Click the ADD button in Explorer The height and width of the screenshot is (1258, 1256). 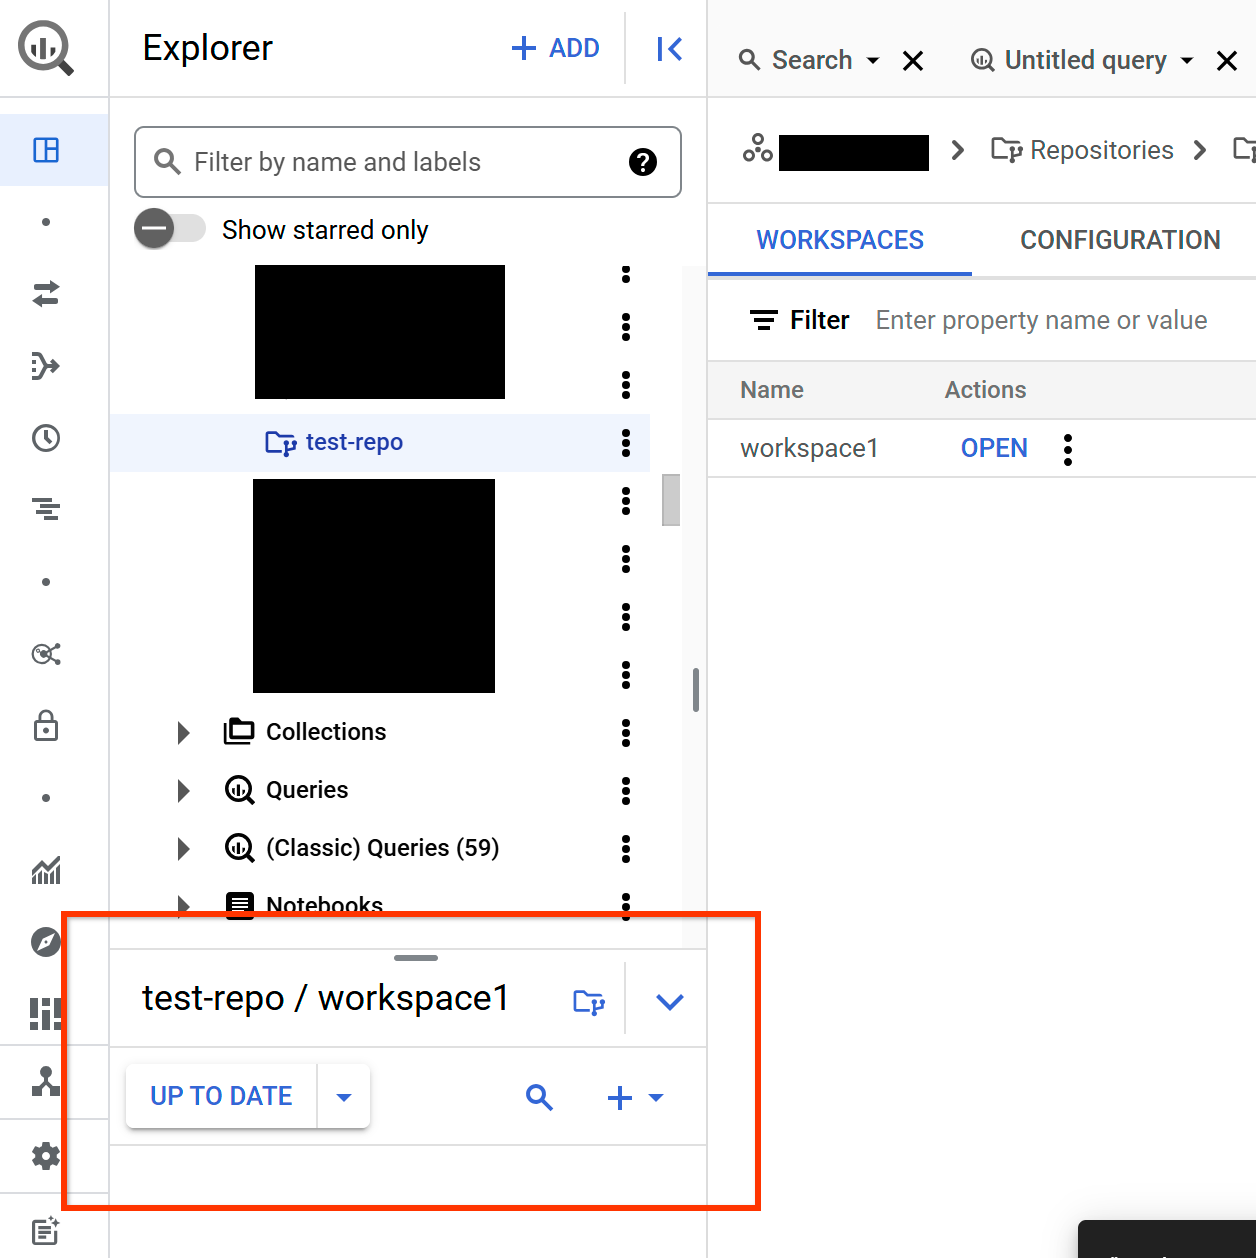point(556,48)
